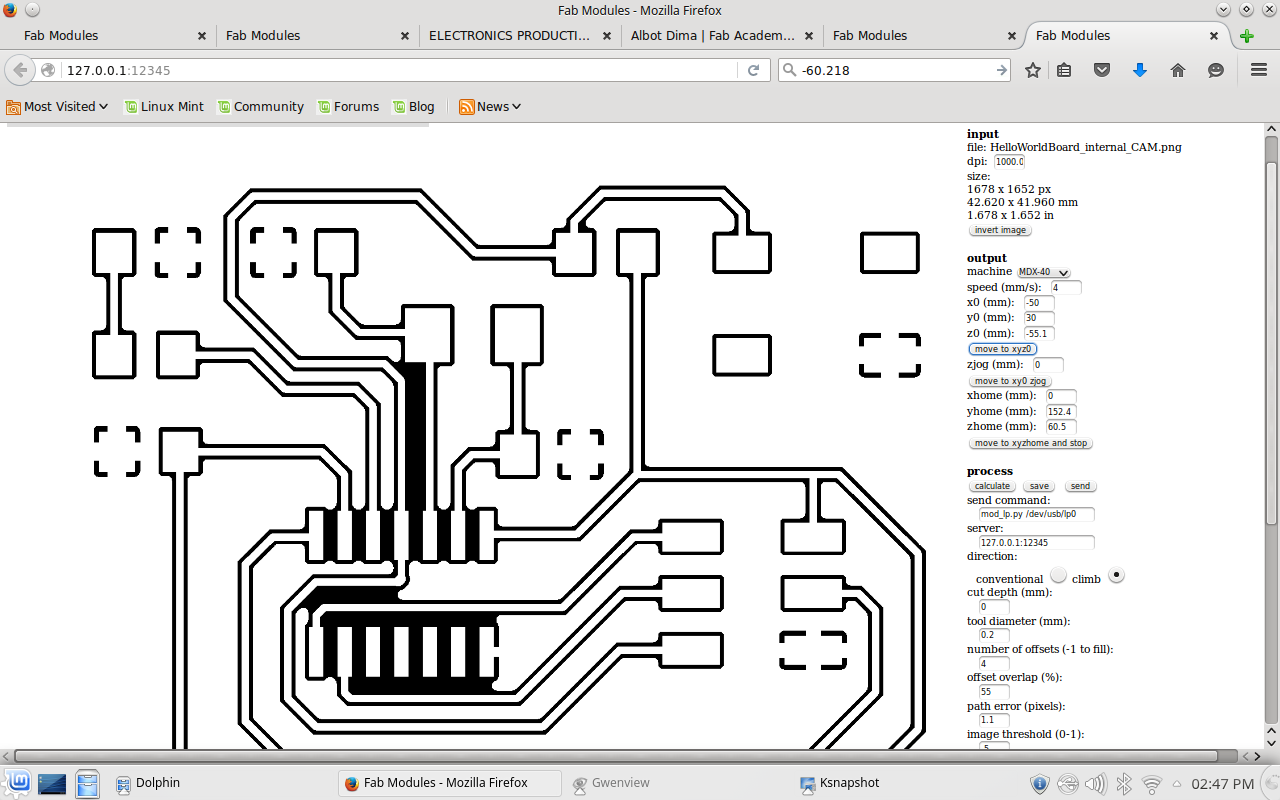This screenshot has height=800, width=1280.
Task: Click the show desktop taskbar icon
Action: point(52,783)
